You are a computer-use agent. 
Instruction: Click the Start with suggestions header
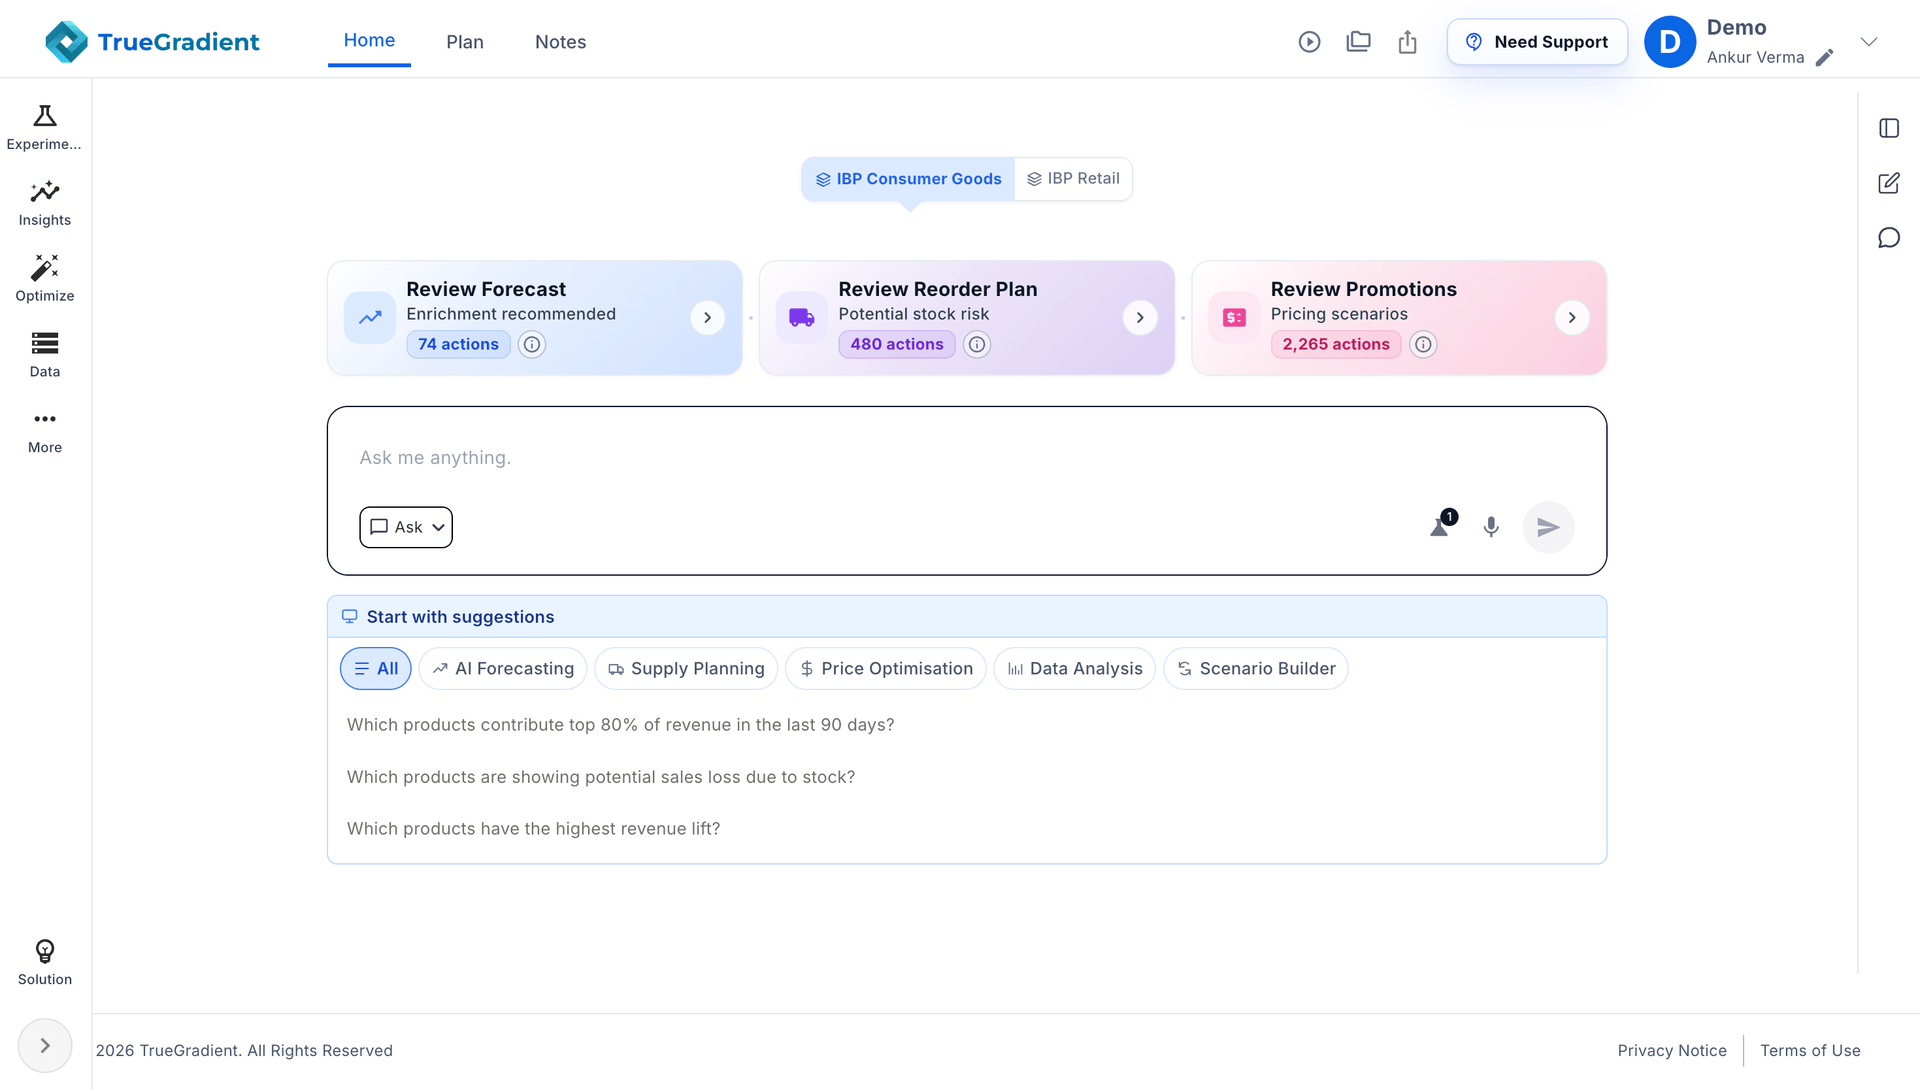click(967, 617)
